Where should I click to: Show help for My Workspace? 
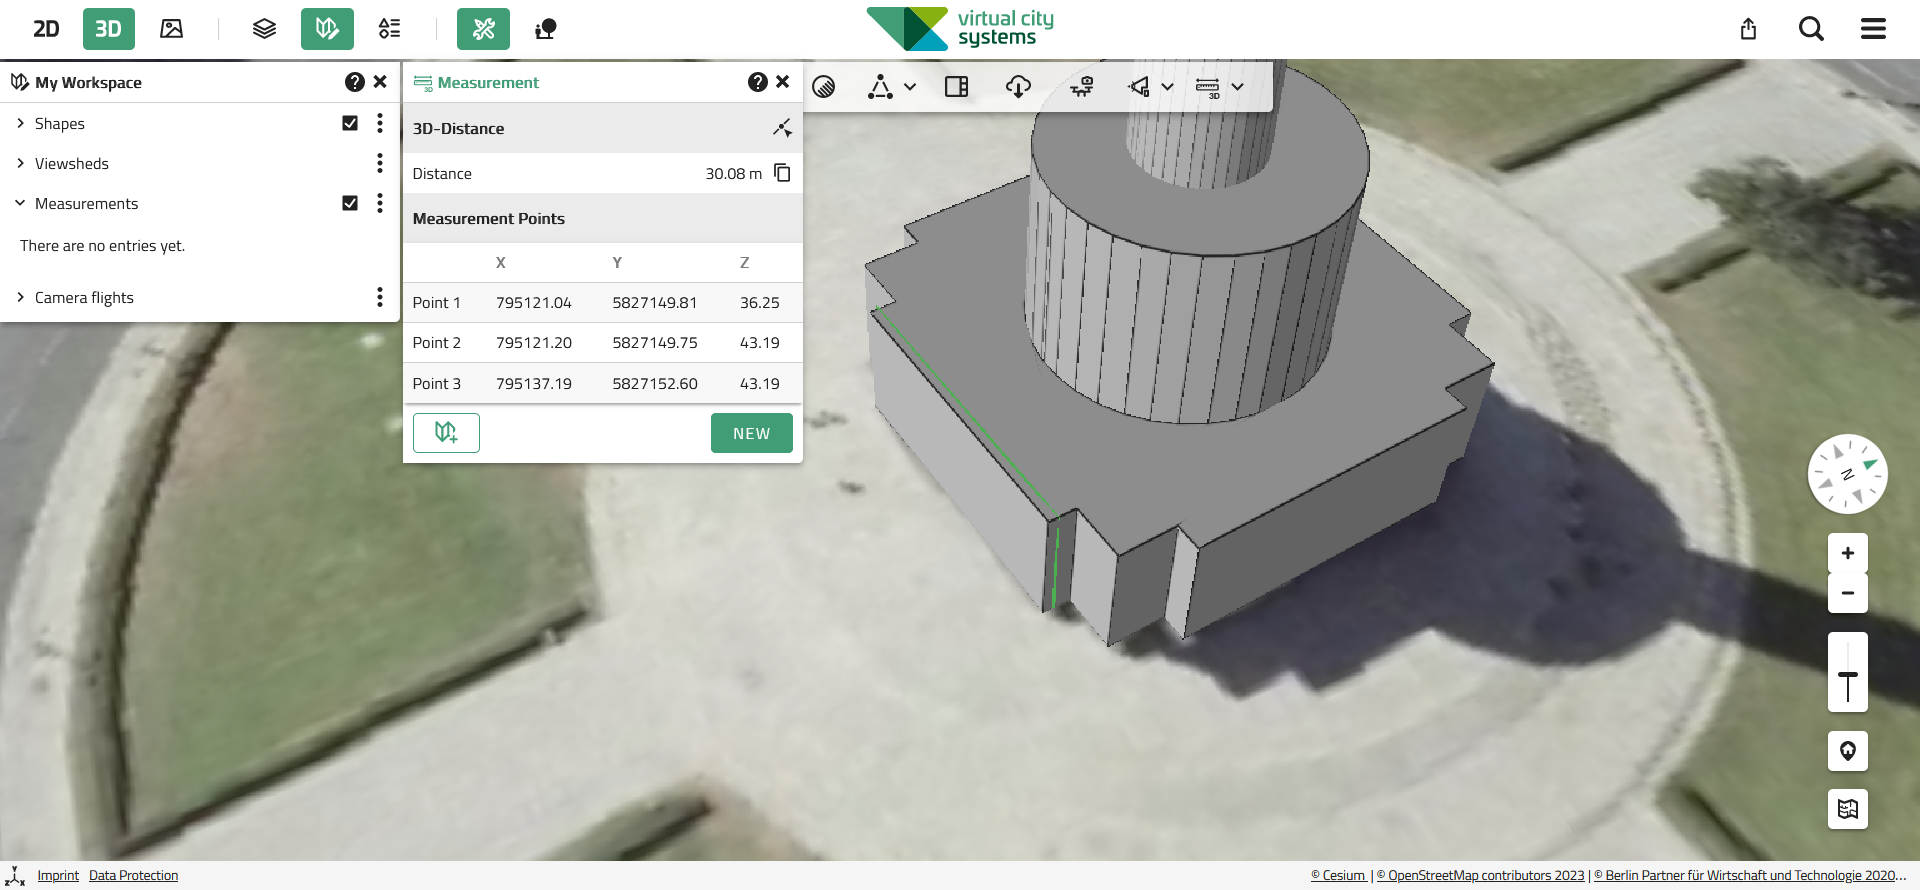355,82
